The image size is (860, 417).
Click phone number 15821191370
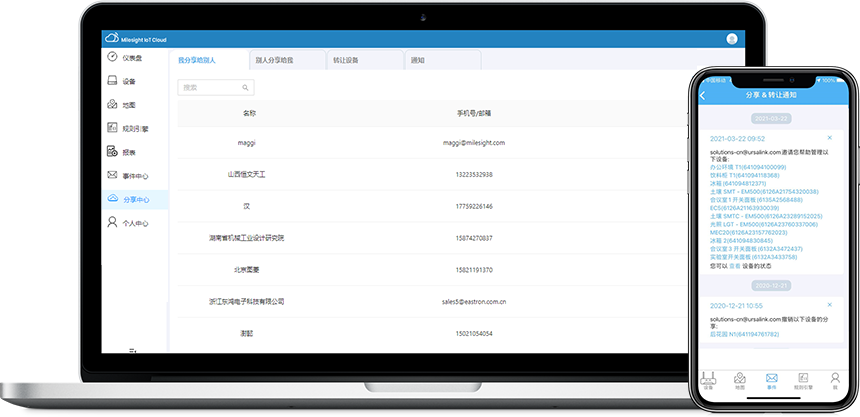pos(474,270)
